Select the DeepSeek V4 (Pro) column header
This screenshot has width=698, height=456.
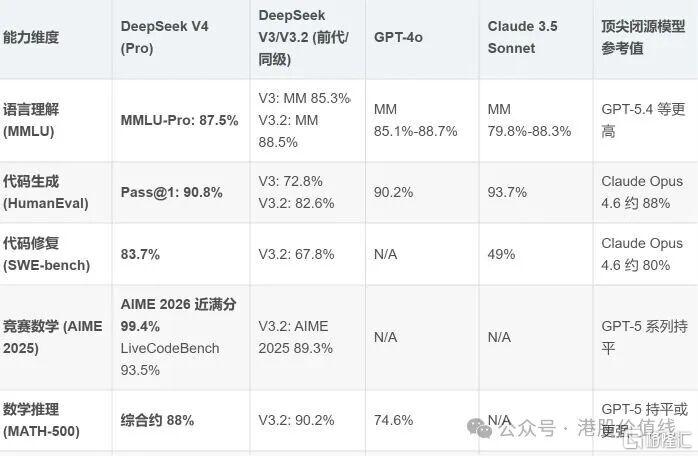click(x=164, y=37)
